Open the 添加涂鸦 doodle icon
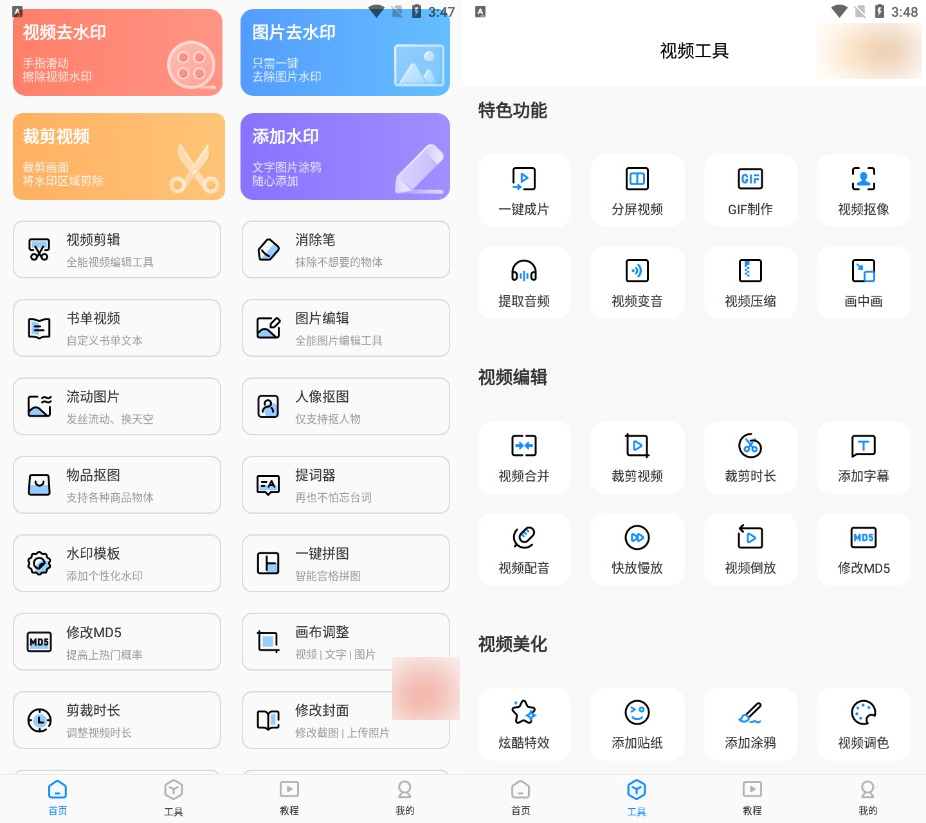 (x=750, y=713)
